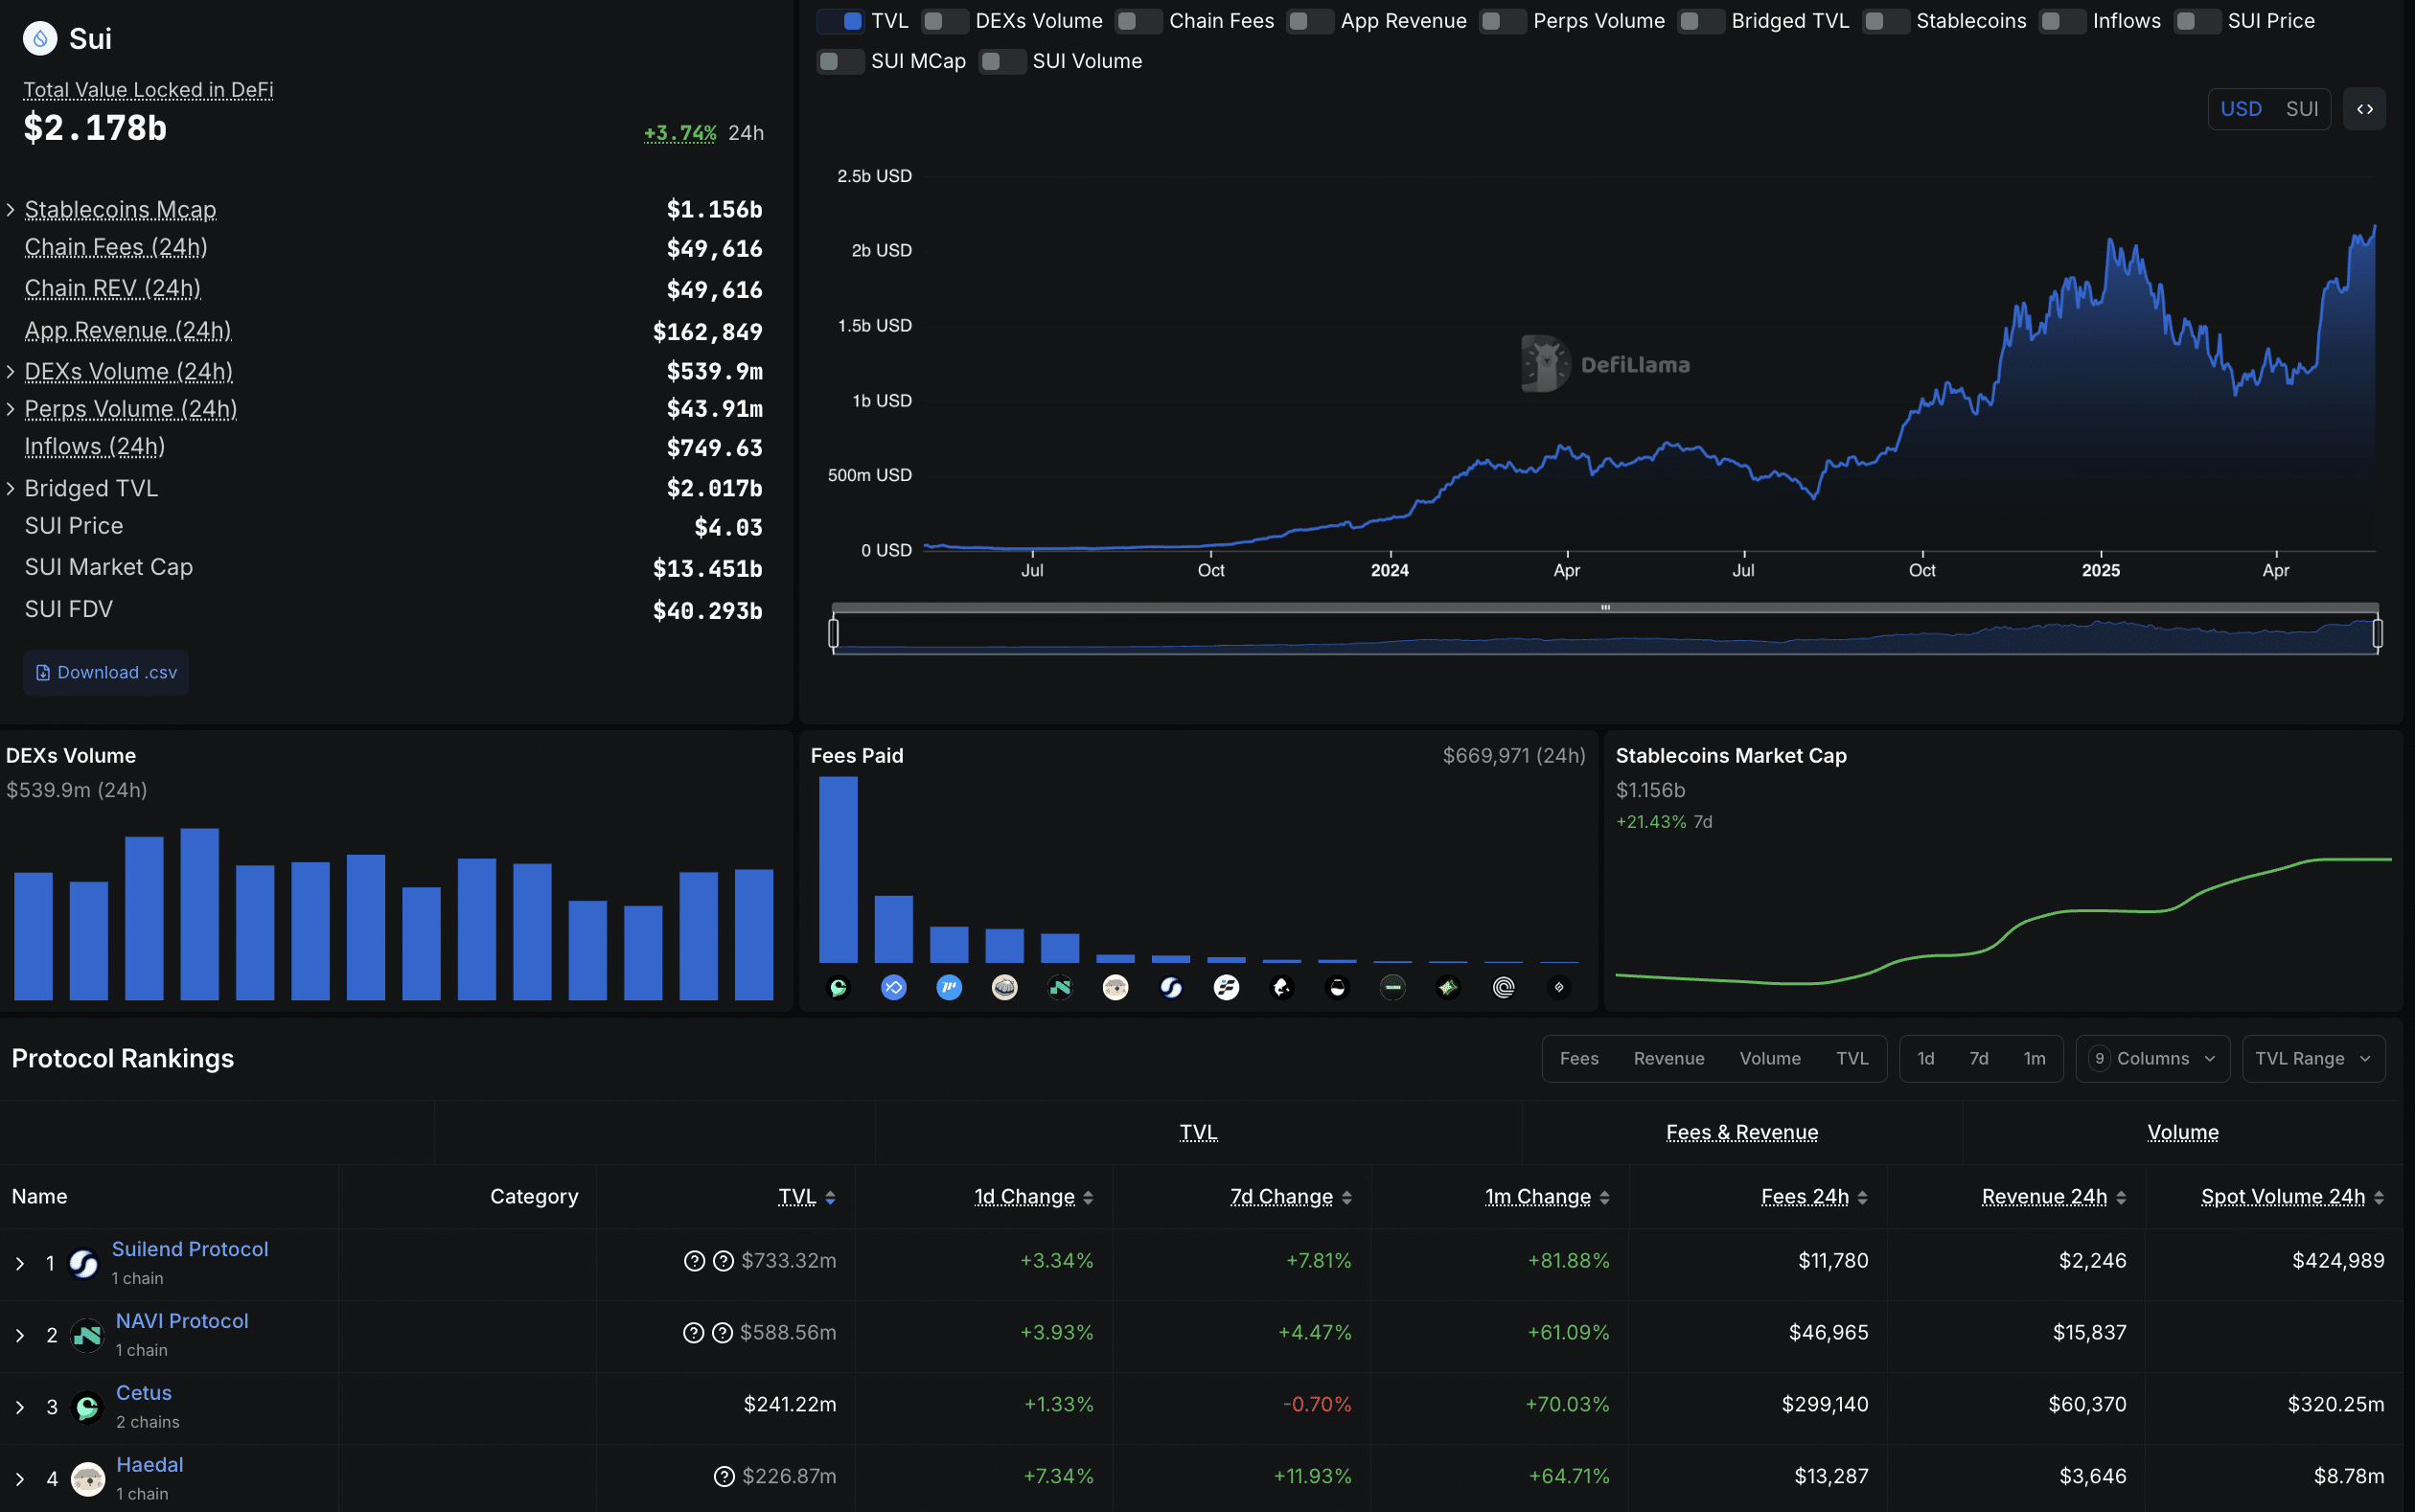Expand the Cetus row chevron

[20, 1408]
